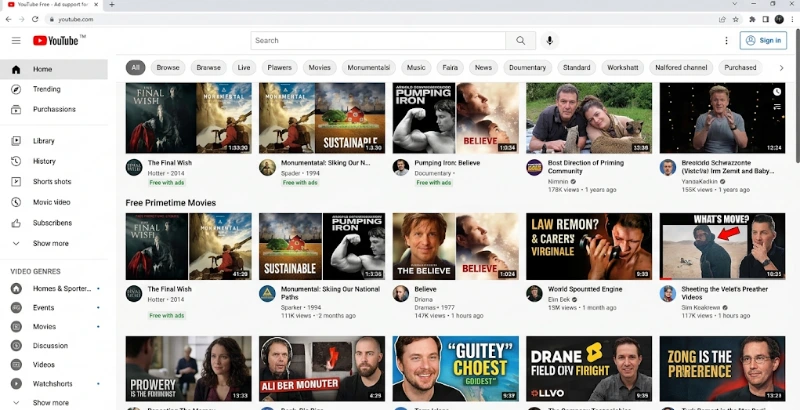Open the Watchshorts genre

[54, 383]
